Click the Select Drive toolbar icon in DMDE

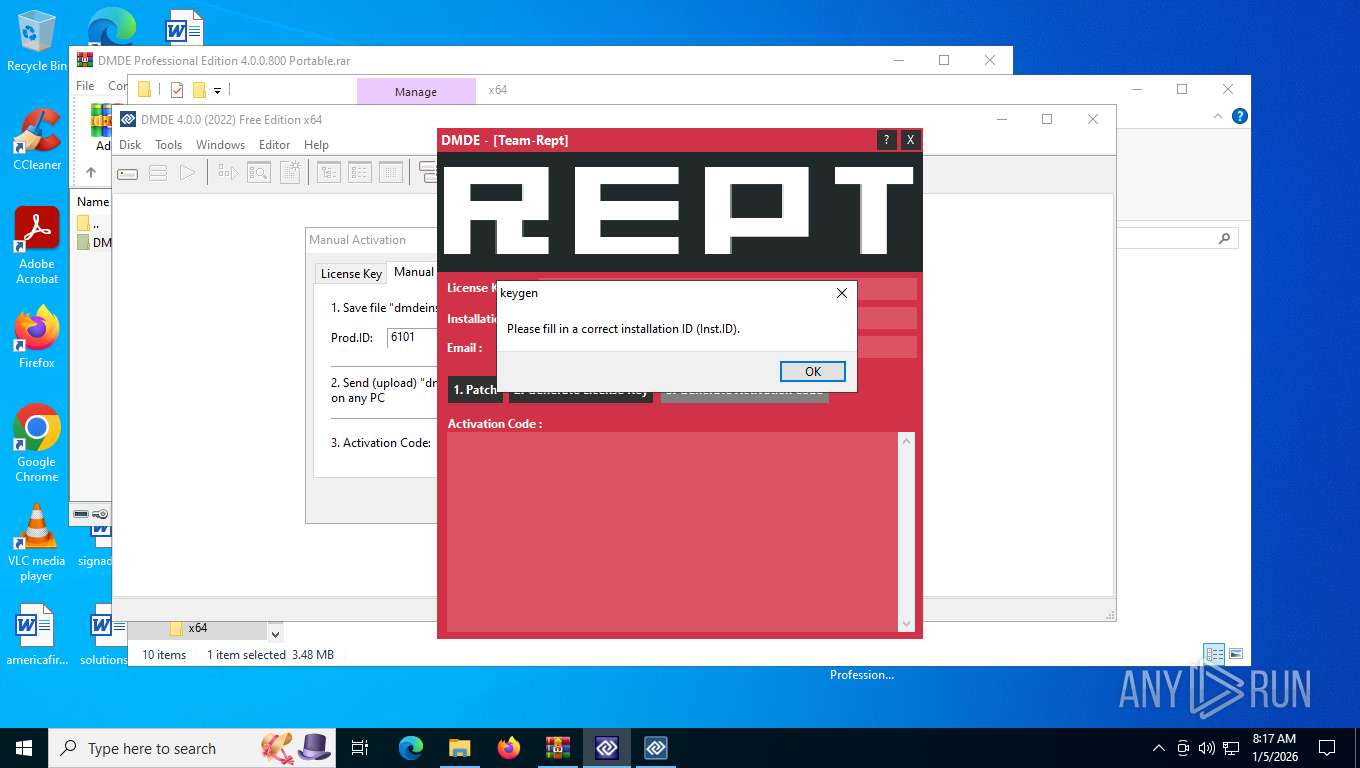tap(128, 173)
